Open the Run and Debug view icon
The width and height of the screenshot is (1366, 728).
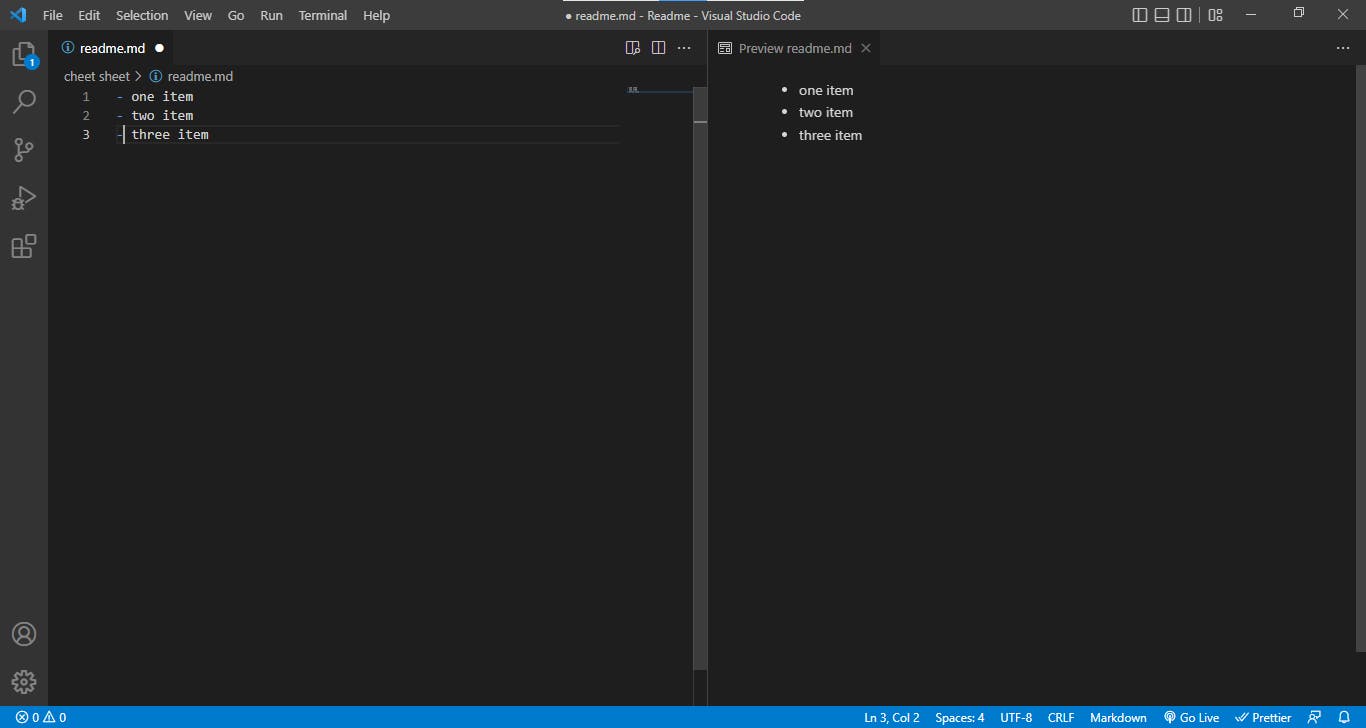(24, 198)
